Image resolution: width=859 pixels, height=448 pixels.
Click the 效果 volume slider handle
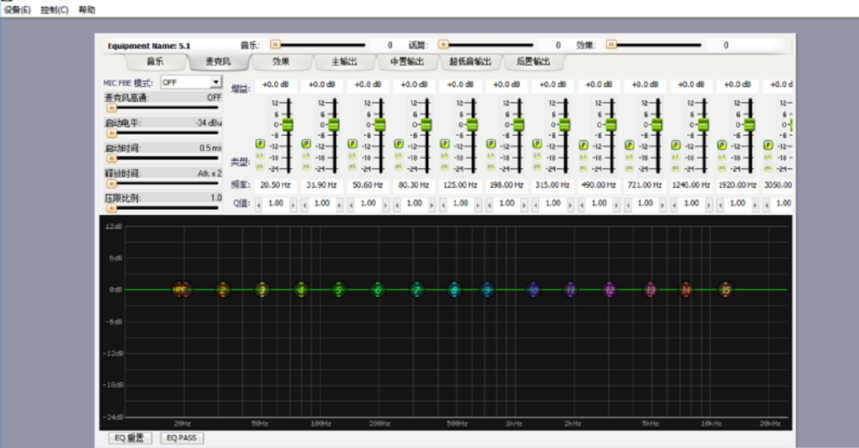point(611,45)
